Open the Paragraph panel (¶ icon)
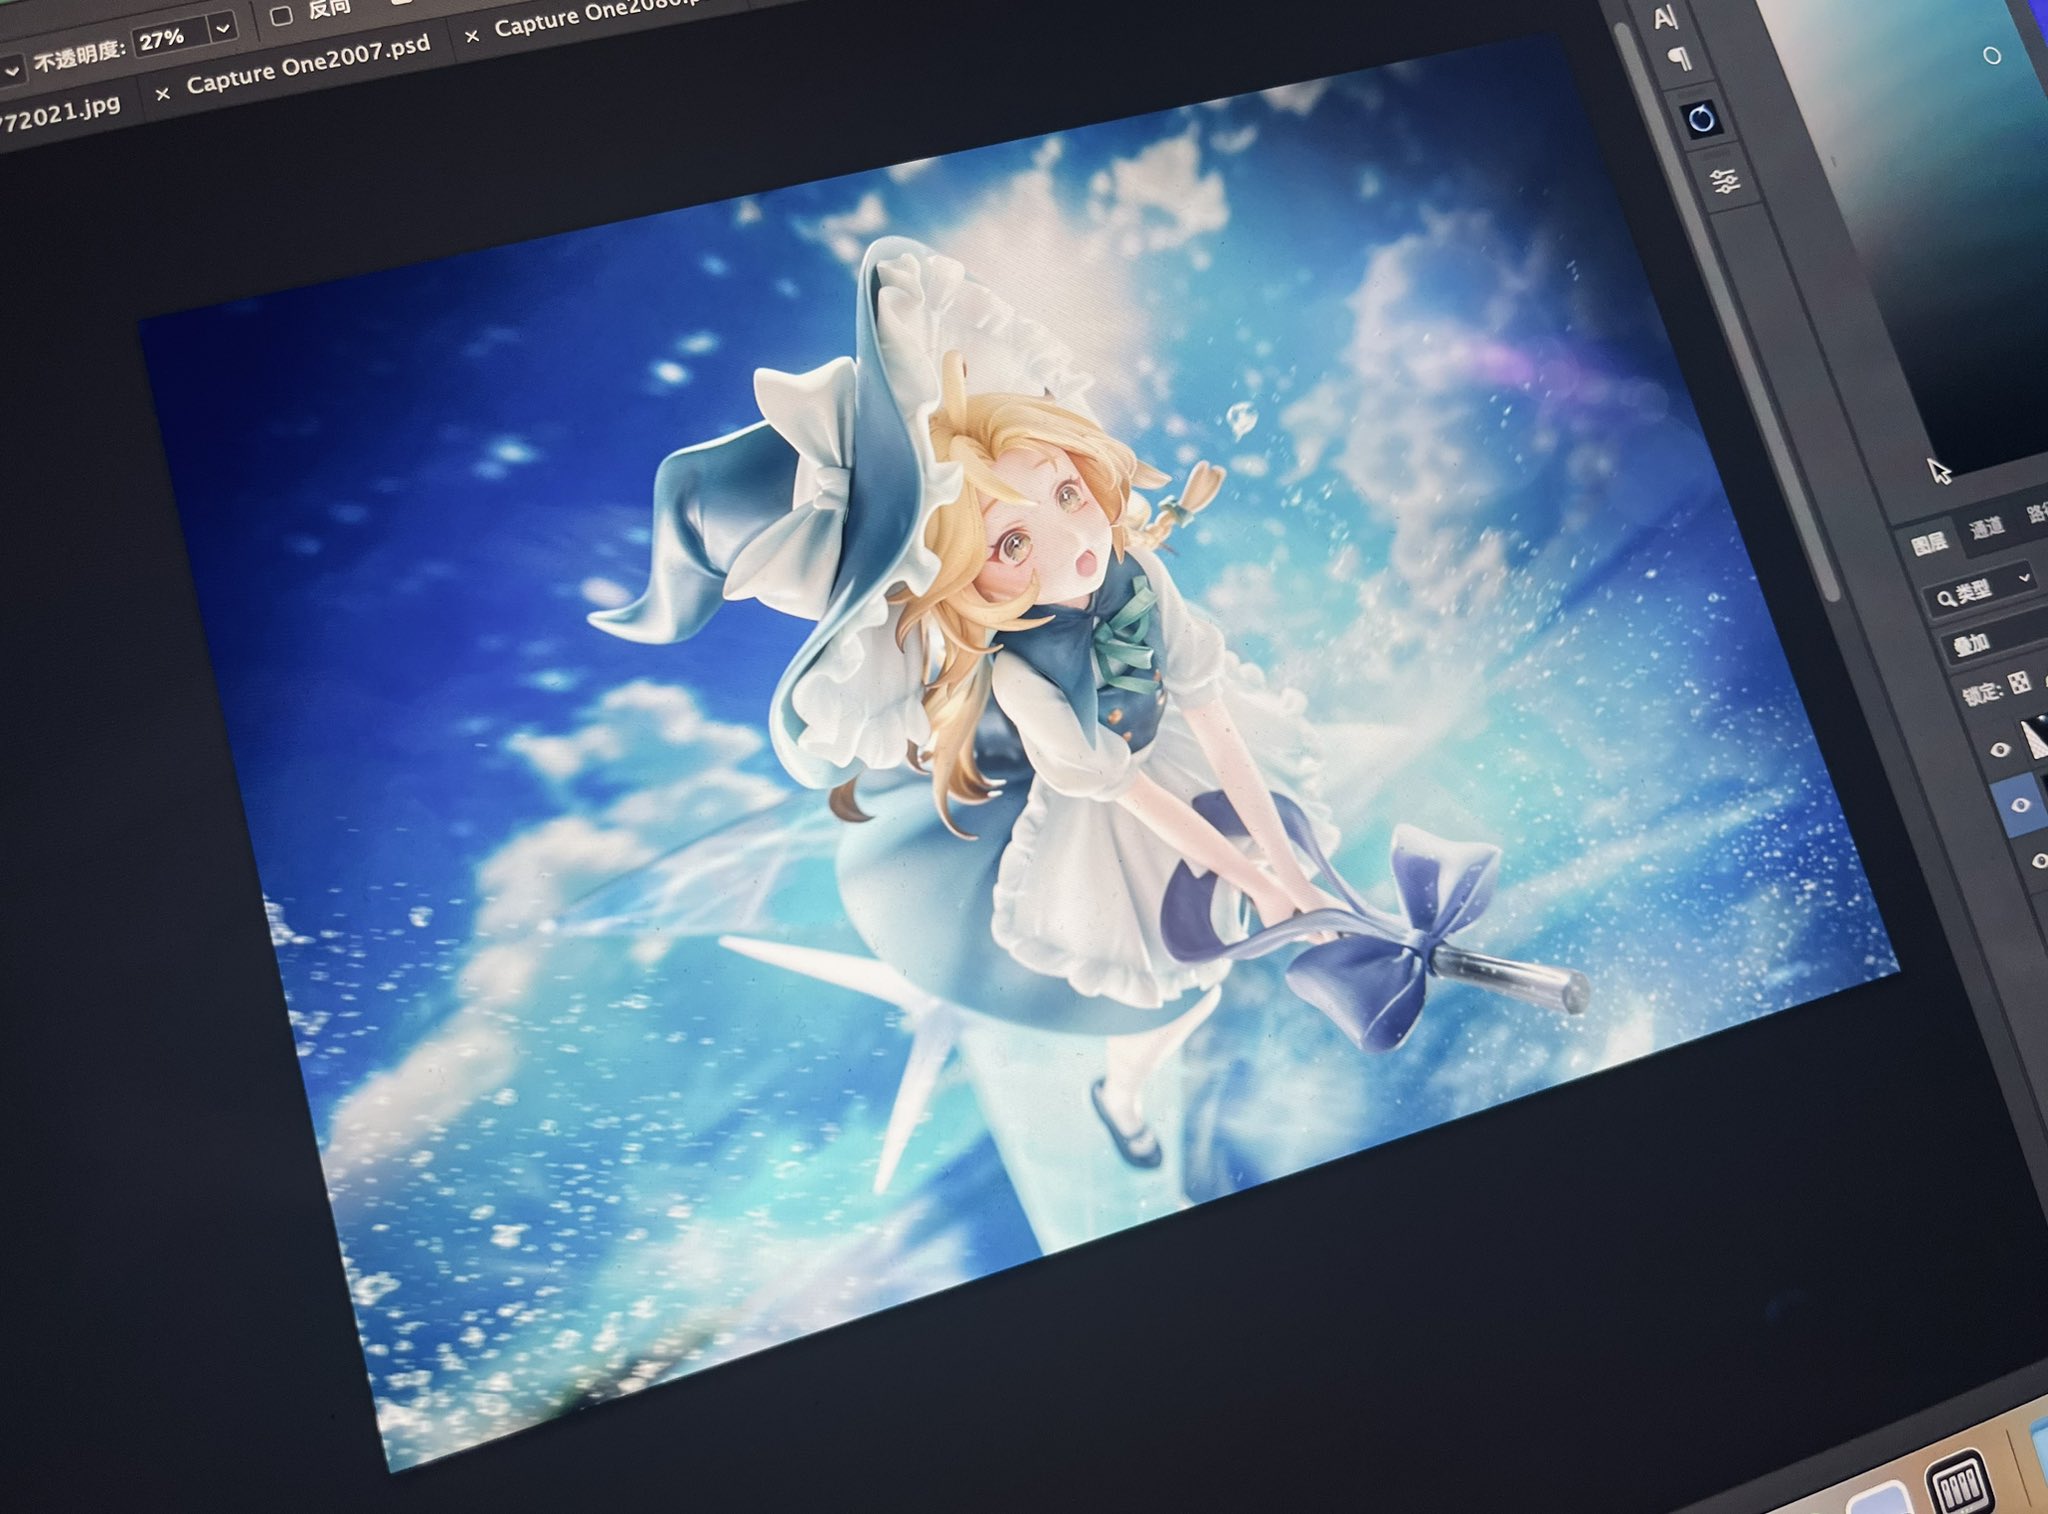Viewport: 2048px width, 1514px height. tap(1681, 60)
